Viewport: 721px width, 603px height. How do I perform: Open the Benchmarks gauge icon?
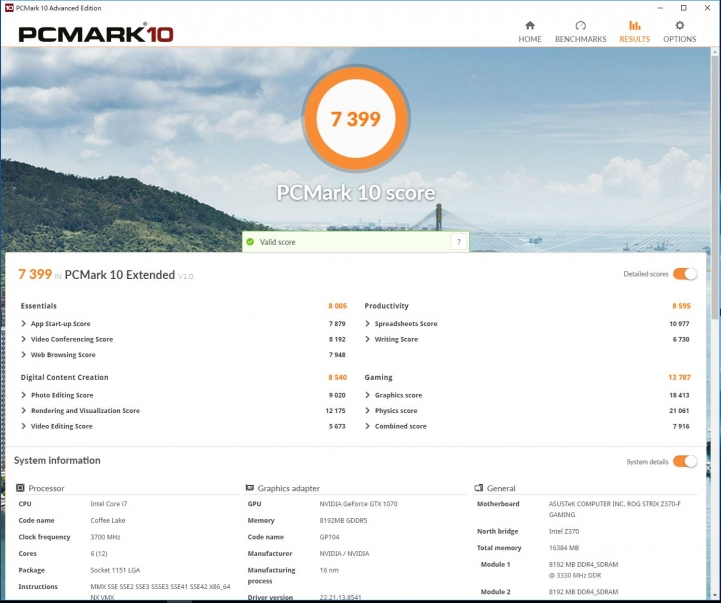[580, 25]
